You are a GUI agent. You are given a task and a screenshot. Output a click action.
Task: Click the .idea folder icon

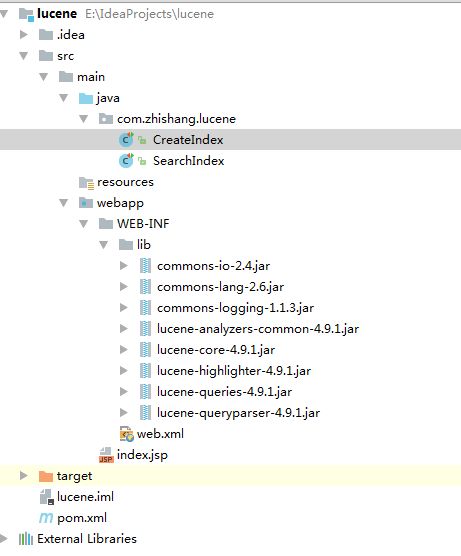(46, 35)
